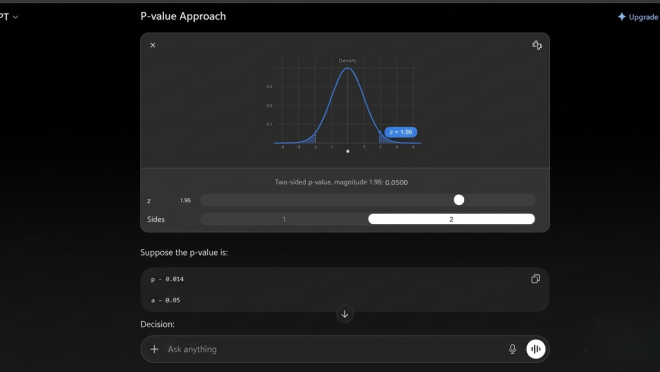Click the small marker below the chart axis
Image resolution: width=660 pixels, height=372 pixels.
[x=348, y=151]
